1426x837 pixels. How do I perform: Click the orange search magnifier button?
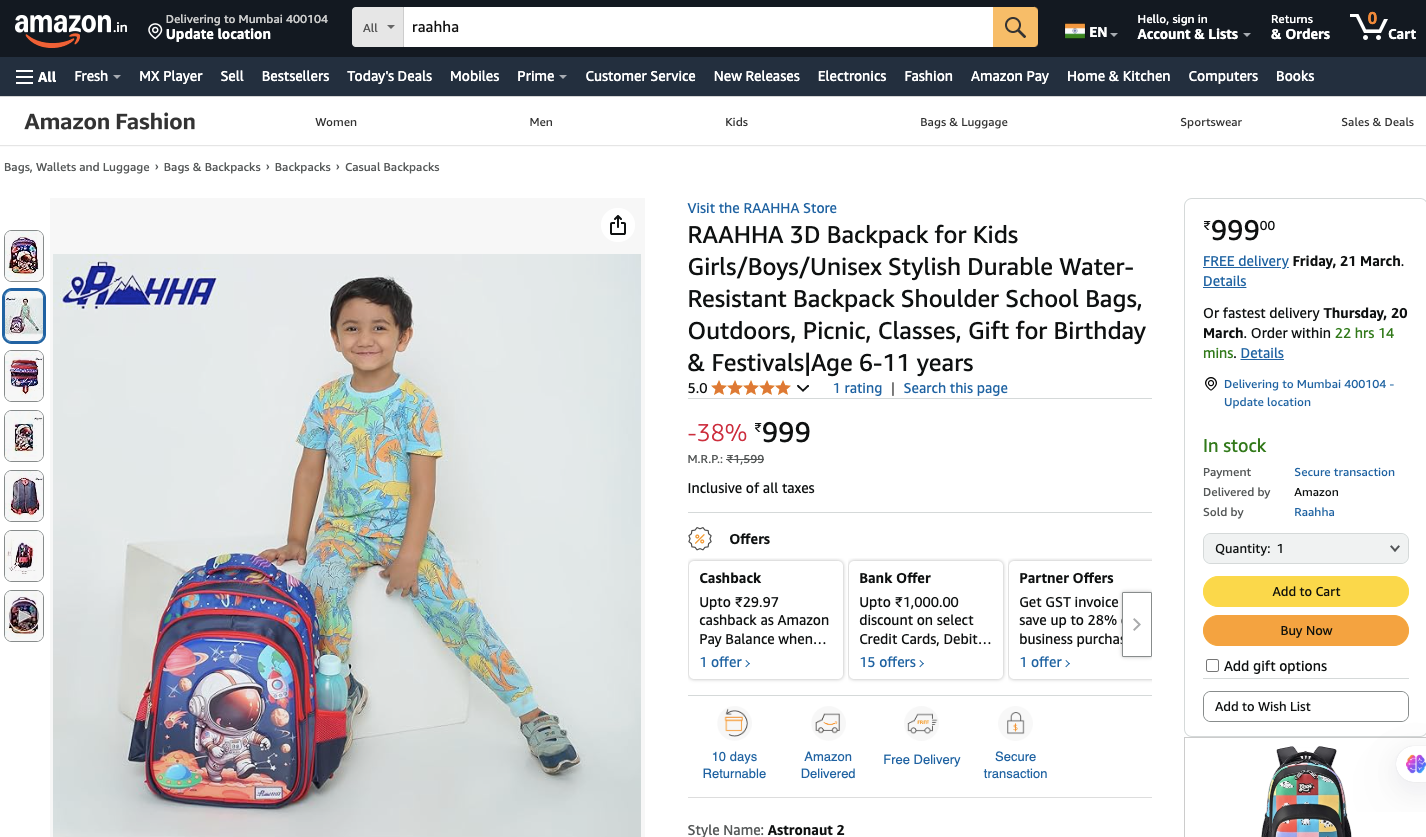click(x=1015, y=27)
